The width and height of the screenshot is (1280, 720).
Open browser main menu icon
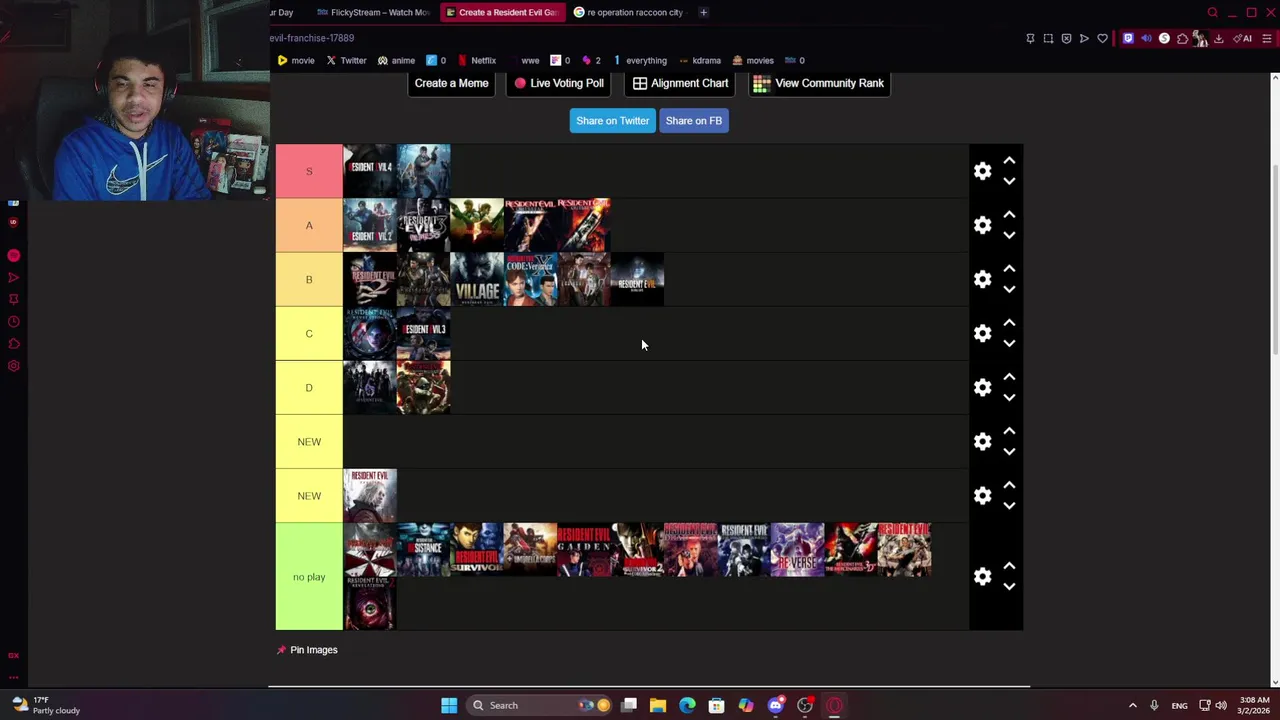tap(1267, 38)
